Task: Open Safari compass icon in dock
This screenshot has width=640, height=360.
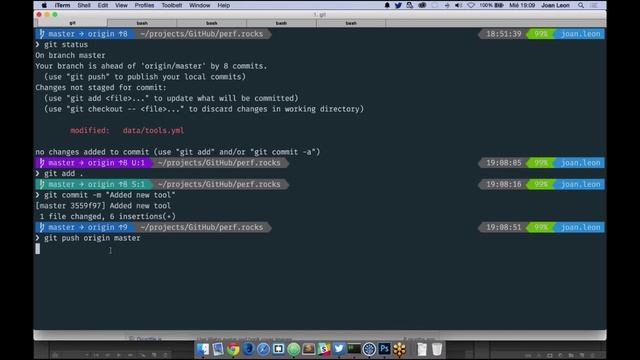Action: [263, 349]
